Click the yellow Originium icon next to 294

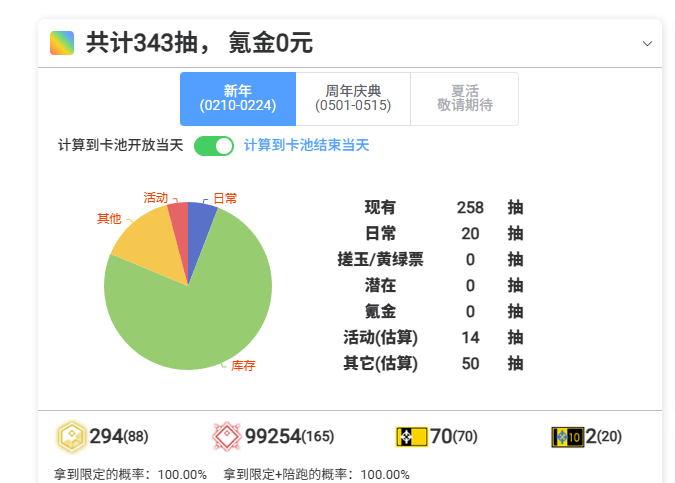point(72,436)
